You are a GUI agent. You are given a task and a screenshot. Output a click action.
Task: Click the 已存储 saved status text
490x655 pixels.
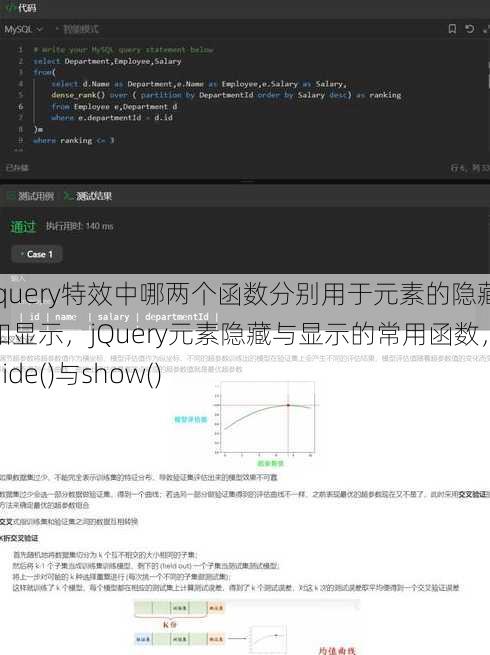[x=17, y=168]
